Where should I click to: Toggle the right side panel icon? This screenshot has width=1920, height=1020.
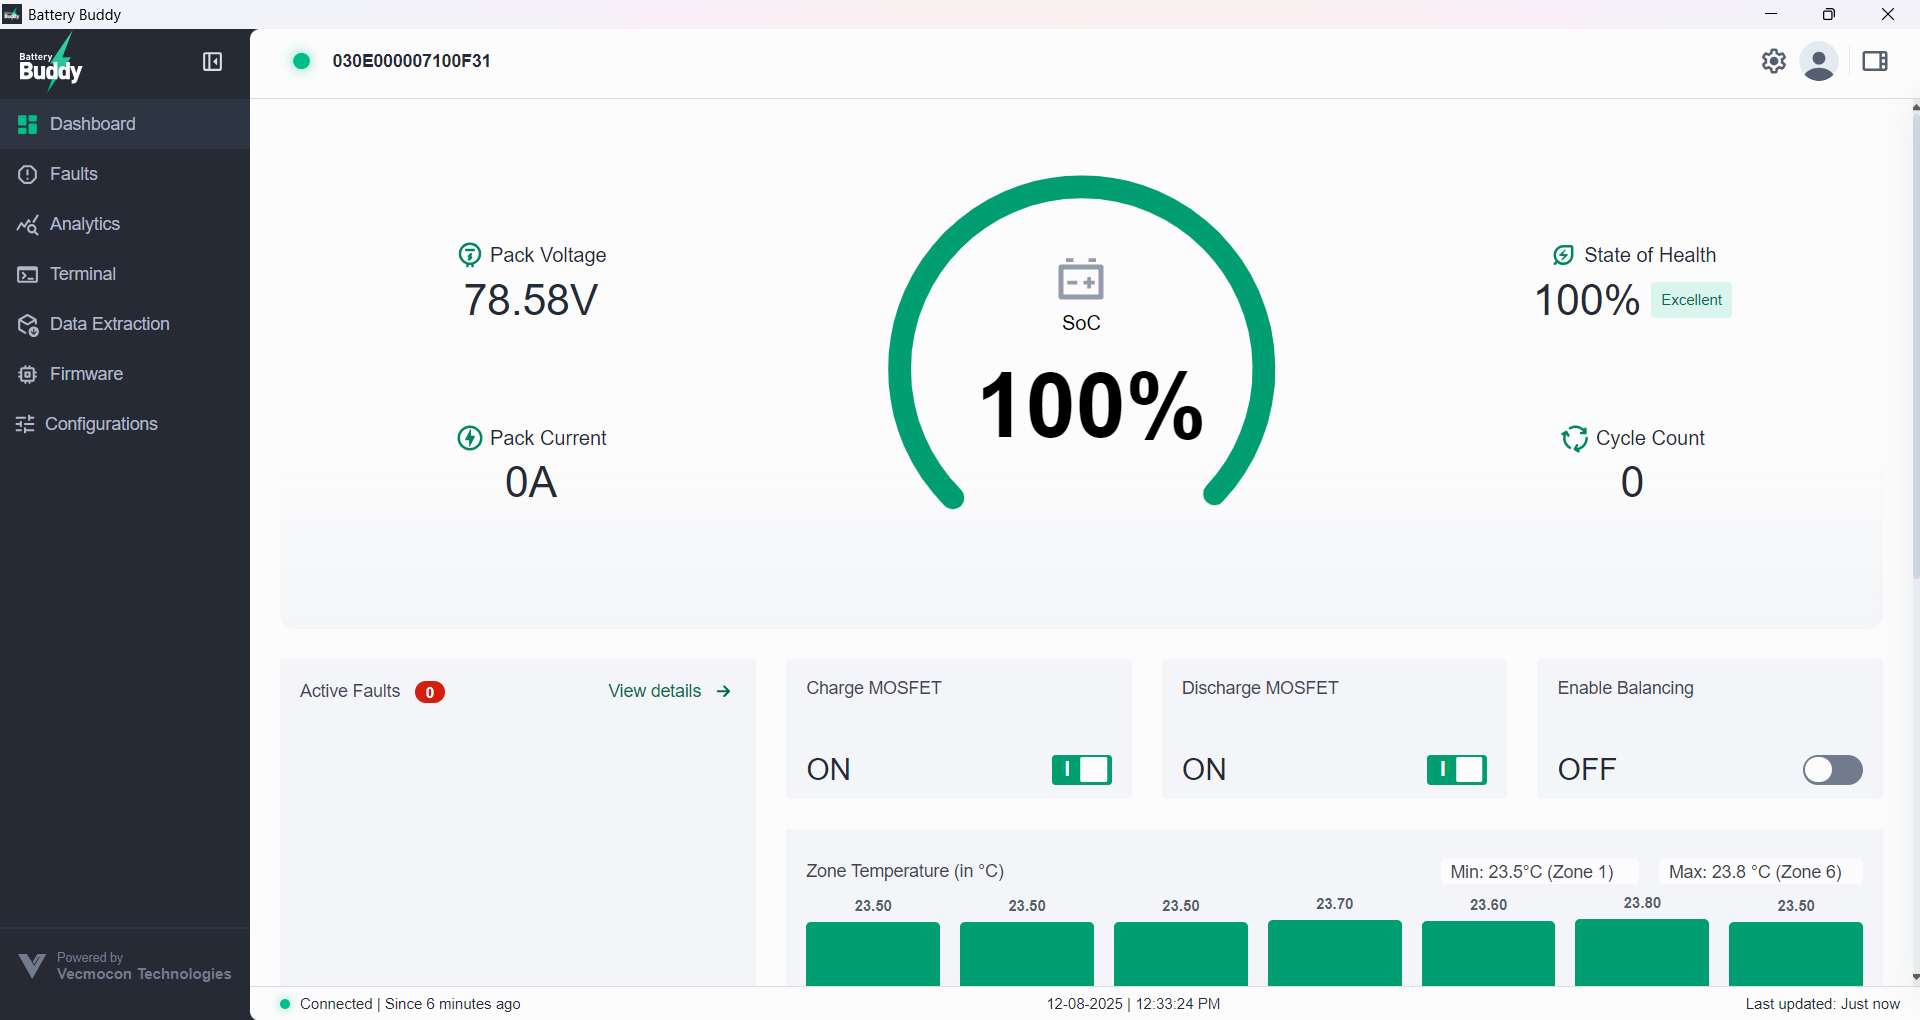click(x=1874, y=62)
